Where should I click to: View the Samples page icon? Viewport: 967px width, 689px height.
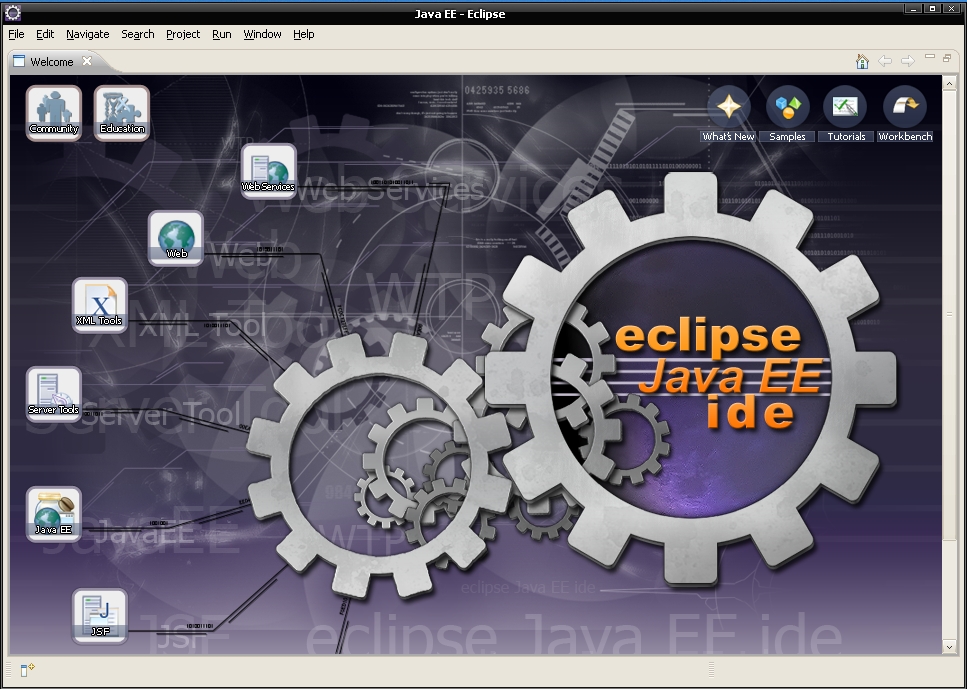pos(786,105)
